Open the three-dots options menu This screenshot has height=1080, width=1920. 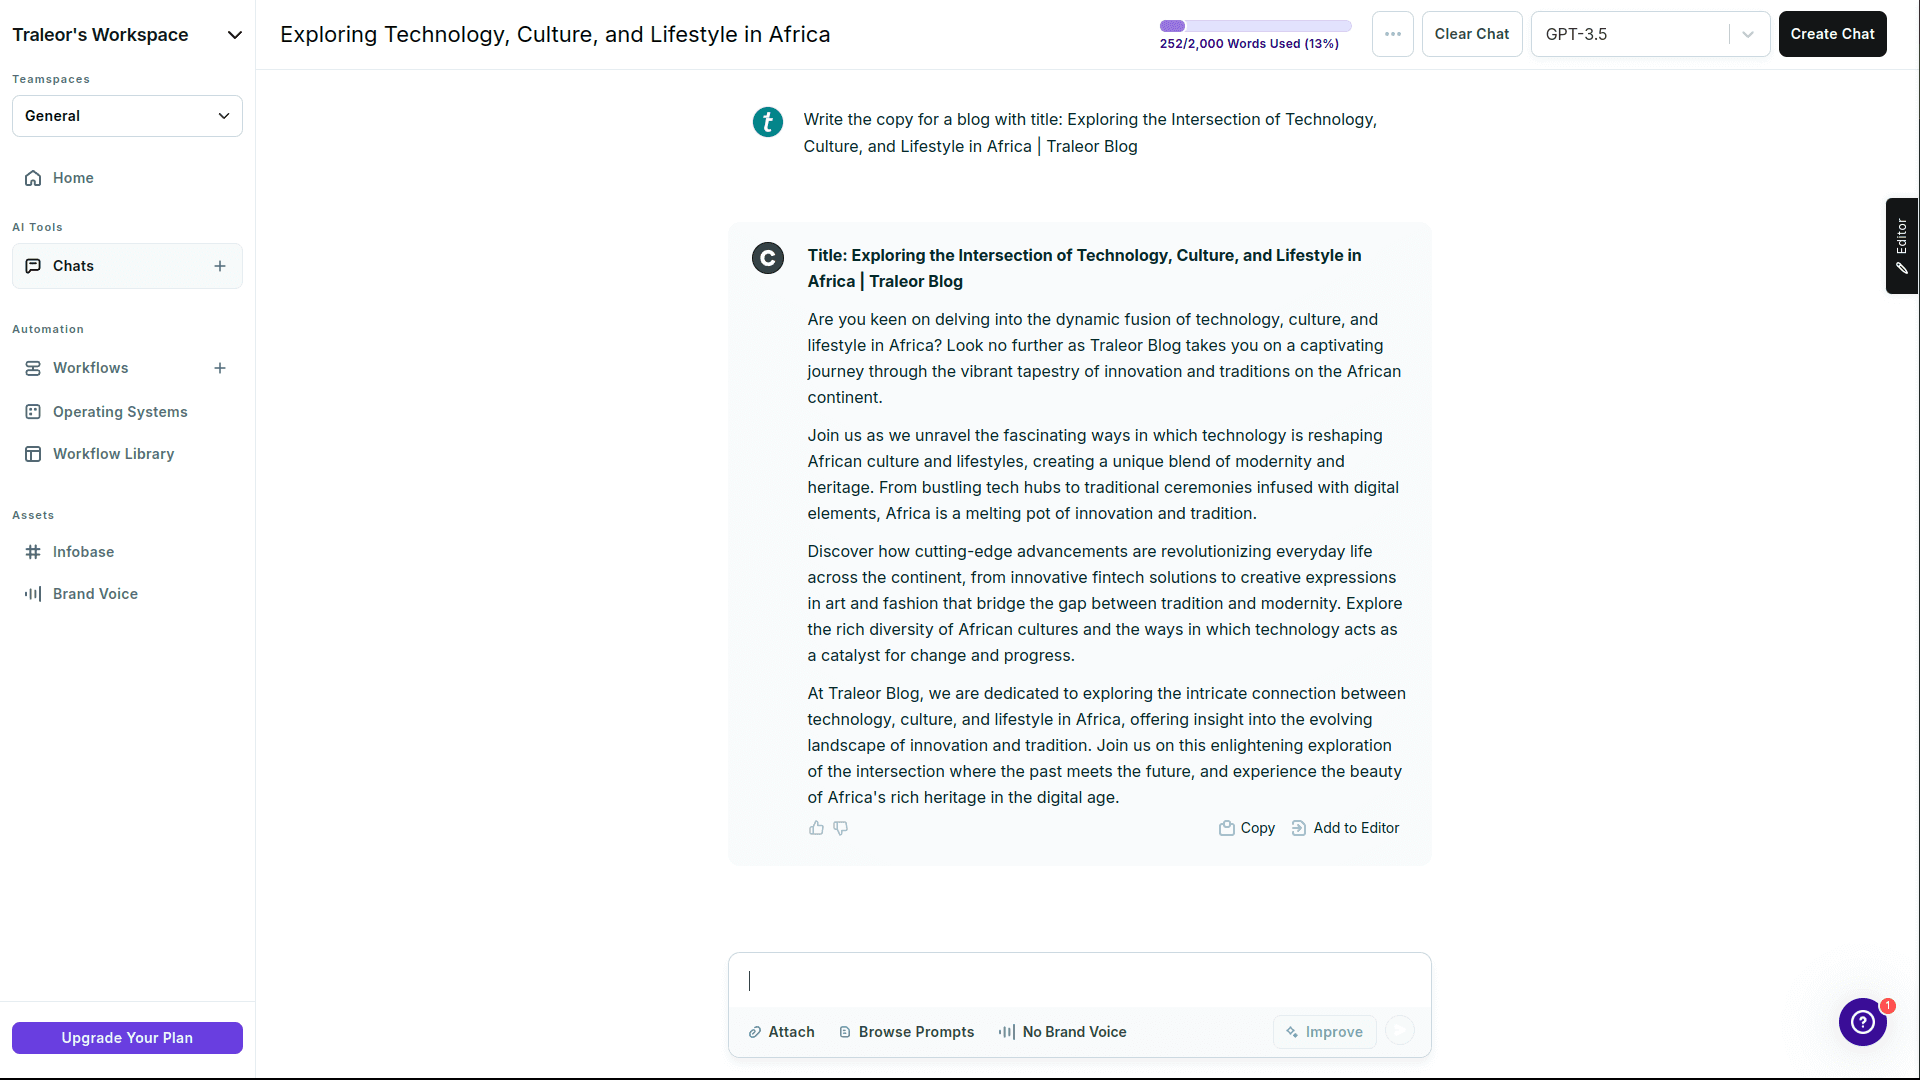[x=1392, y=33]
